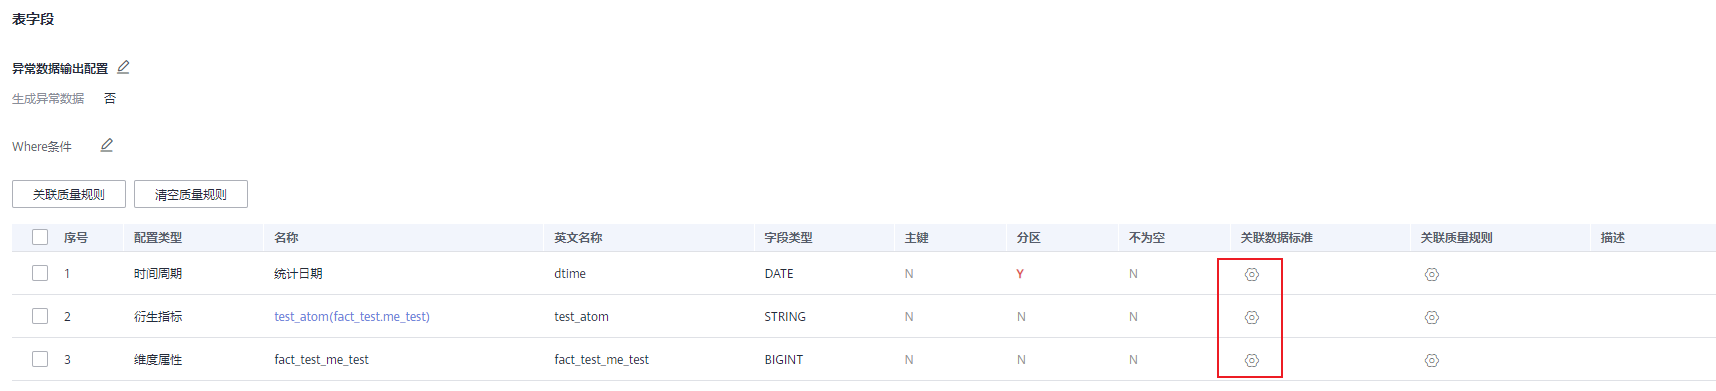Image resolution: width=1716 pixels, height=391 pixels.
Task: Edit the Where条件 using its pencil icon
Action: [x=107, y=146]
